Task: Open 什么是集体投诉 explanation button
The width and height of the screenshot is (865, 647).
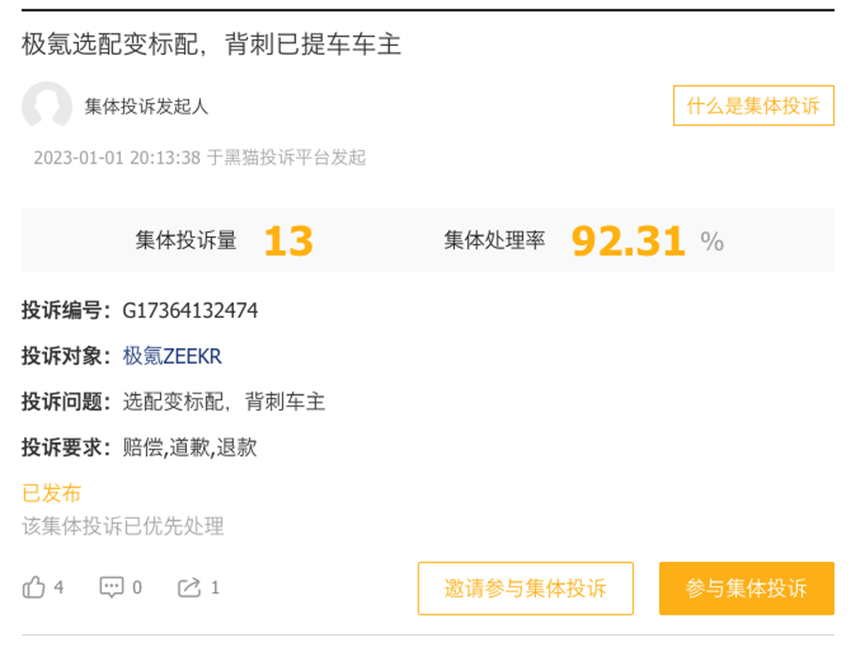Action: point(753,105)
